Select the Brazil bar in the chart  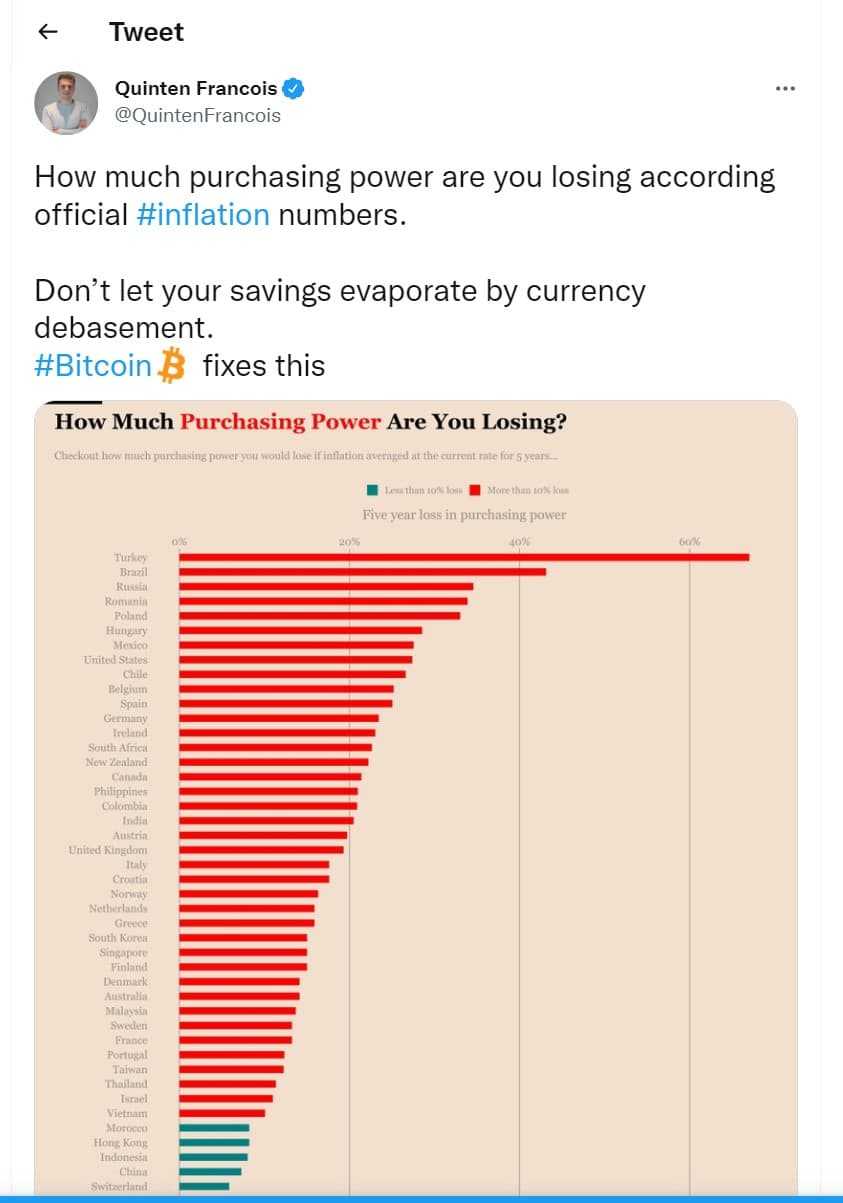362,572
